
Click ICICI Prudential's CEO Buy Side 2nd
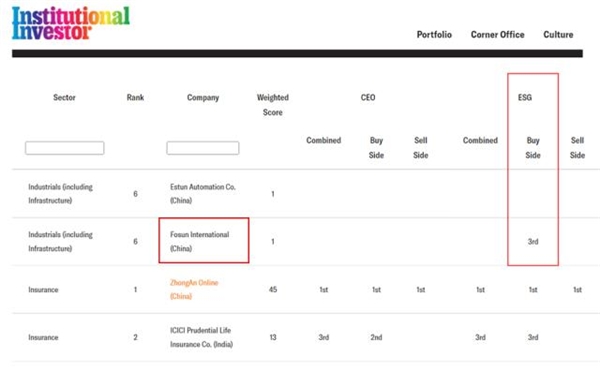point(376,337)
